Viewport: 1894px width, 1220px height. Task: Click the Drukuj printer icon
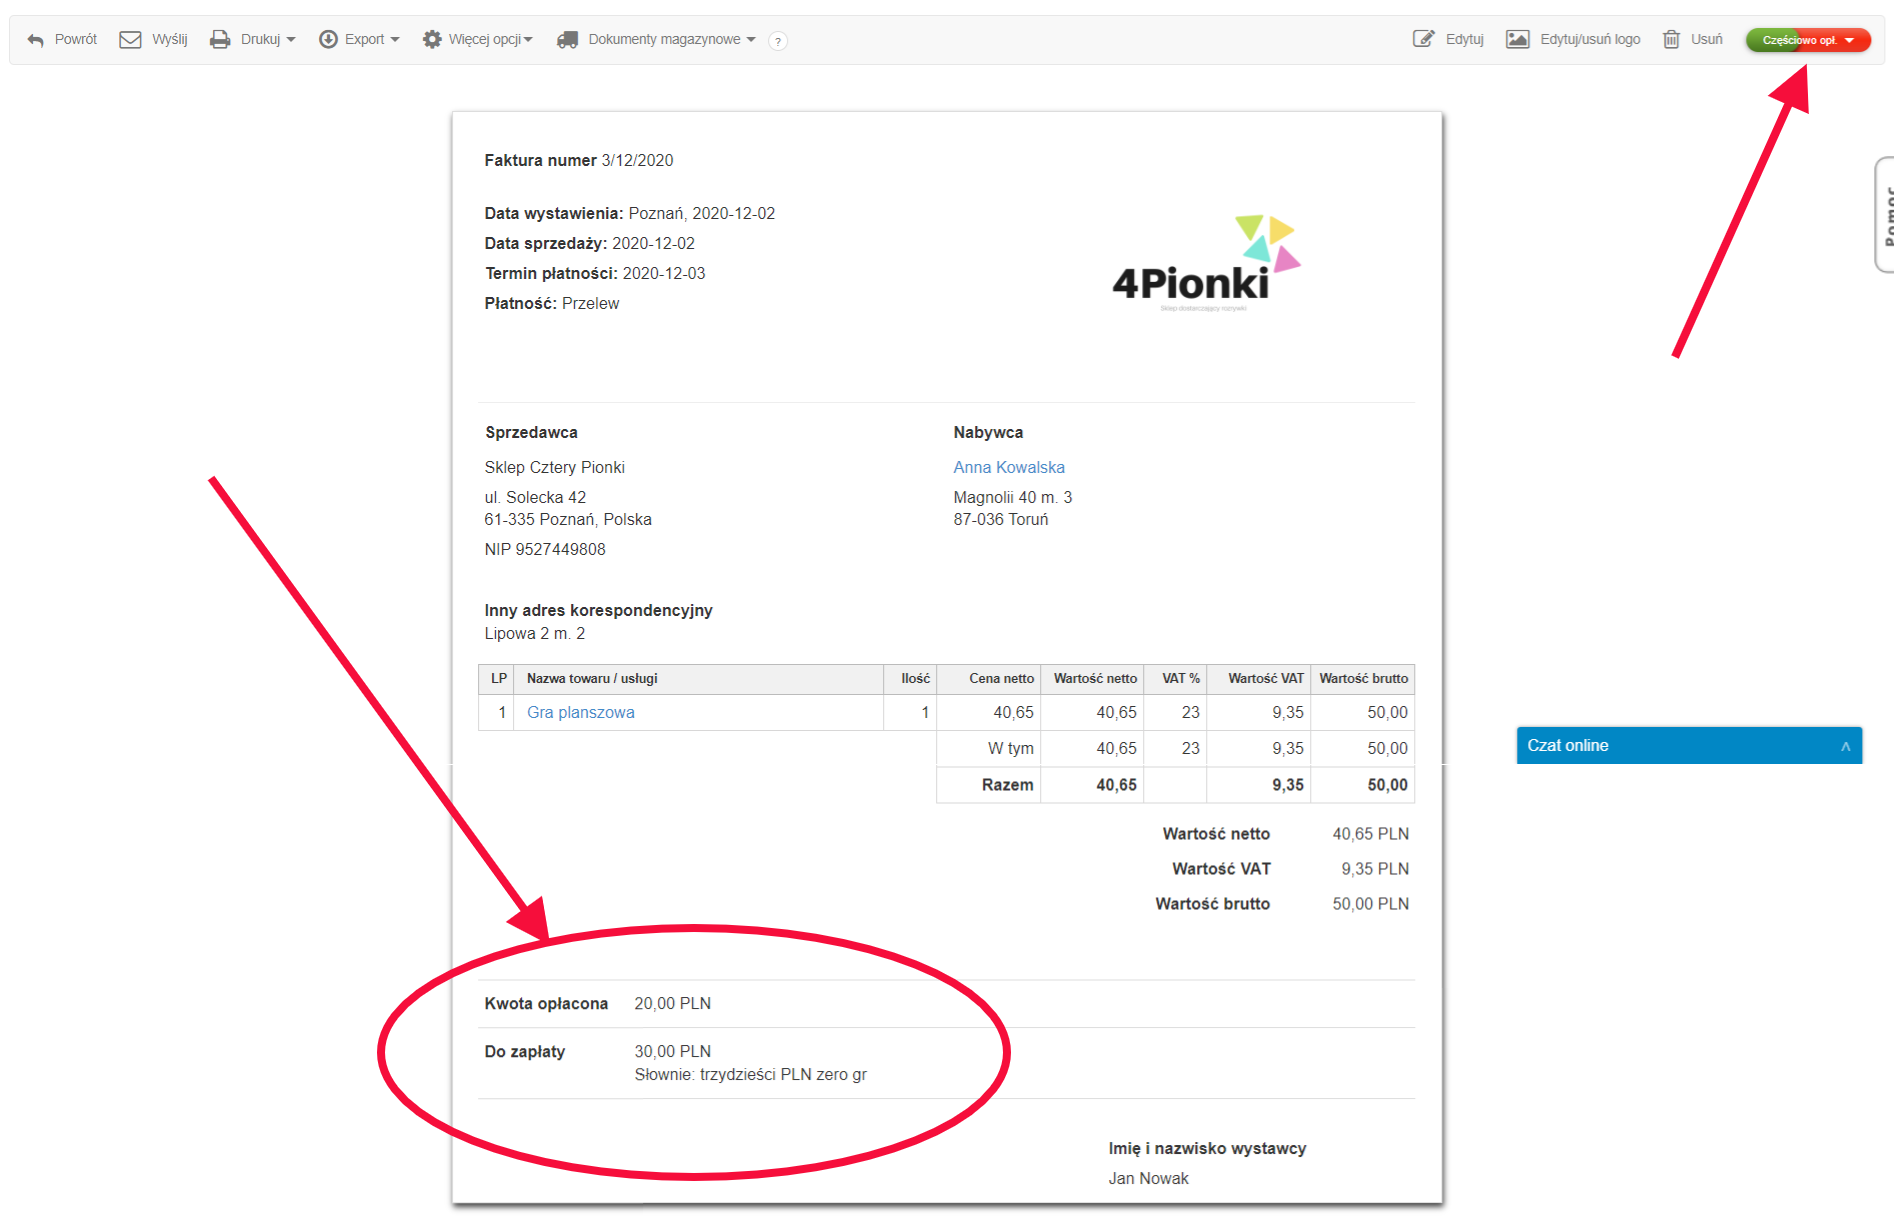pyautogui.click(x=220, y=40)
